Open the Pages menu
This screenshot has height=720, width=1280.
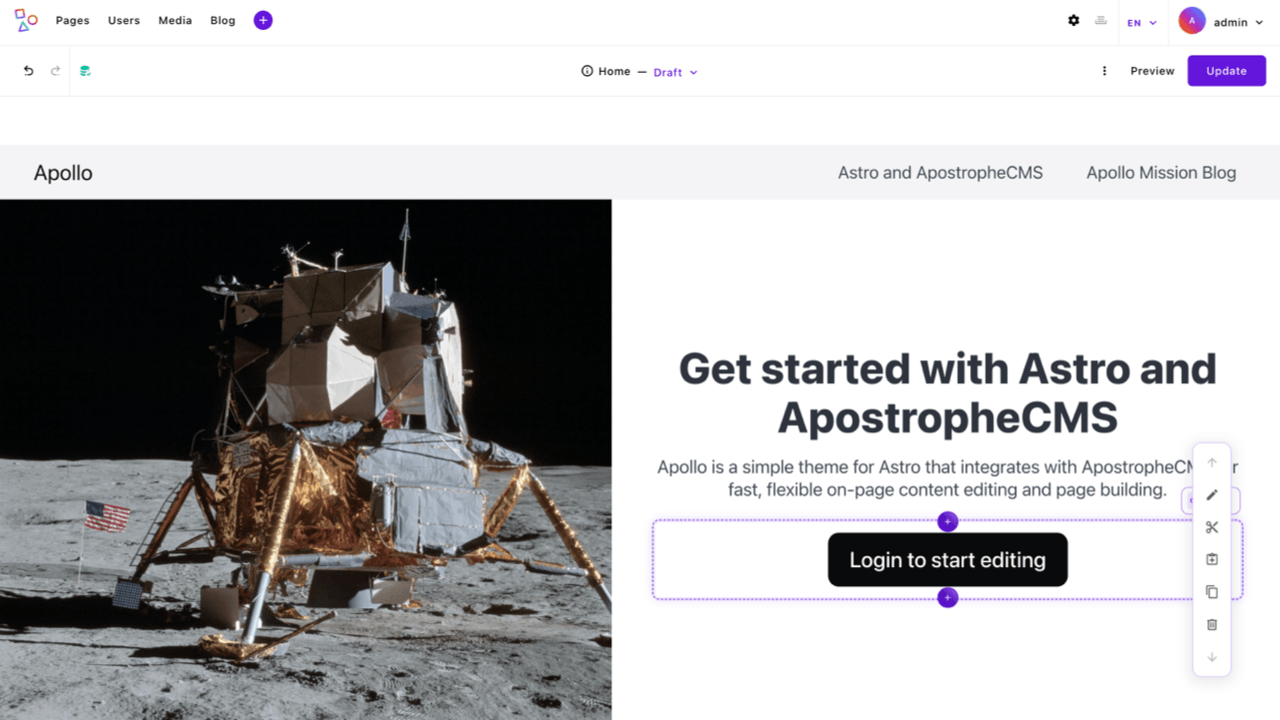72,20
